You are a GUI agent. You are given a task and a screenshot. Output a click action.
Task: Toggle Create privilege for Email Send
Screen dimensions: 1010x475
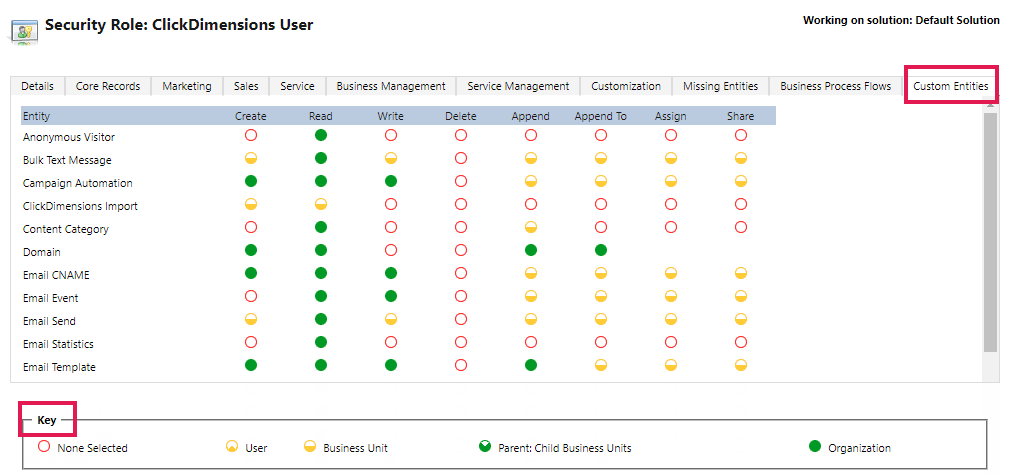pos(251,319)
